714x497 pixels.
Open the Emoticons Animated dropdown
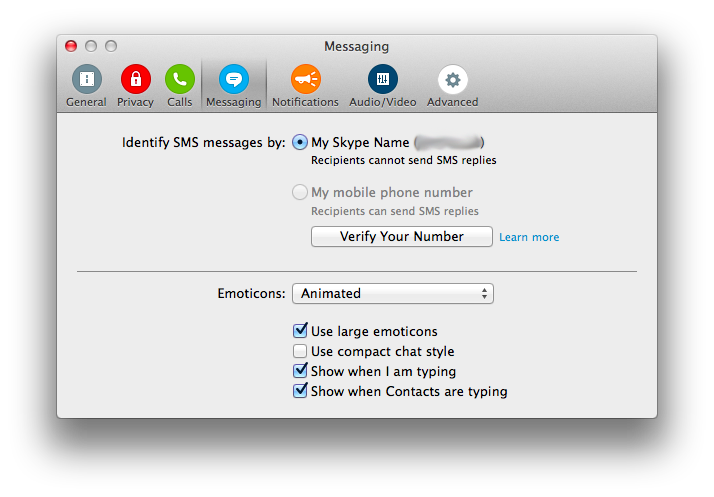tap(393, 293)
